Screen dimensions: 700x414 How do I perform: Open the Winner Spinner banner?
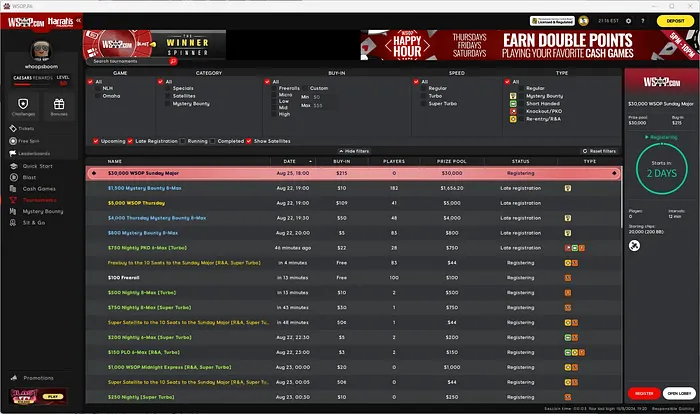154,44
